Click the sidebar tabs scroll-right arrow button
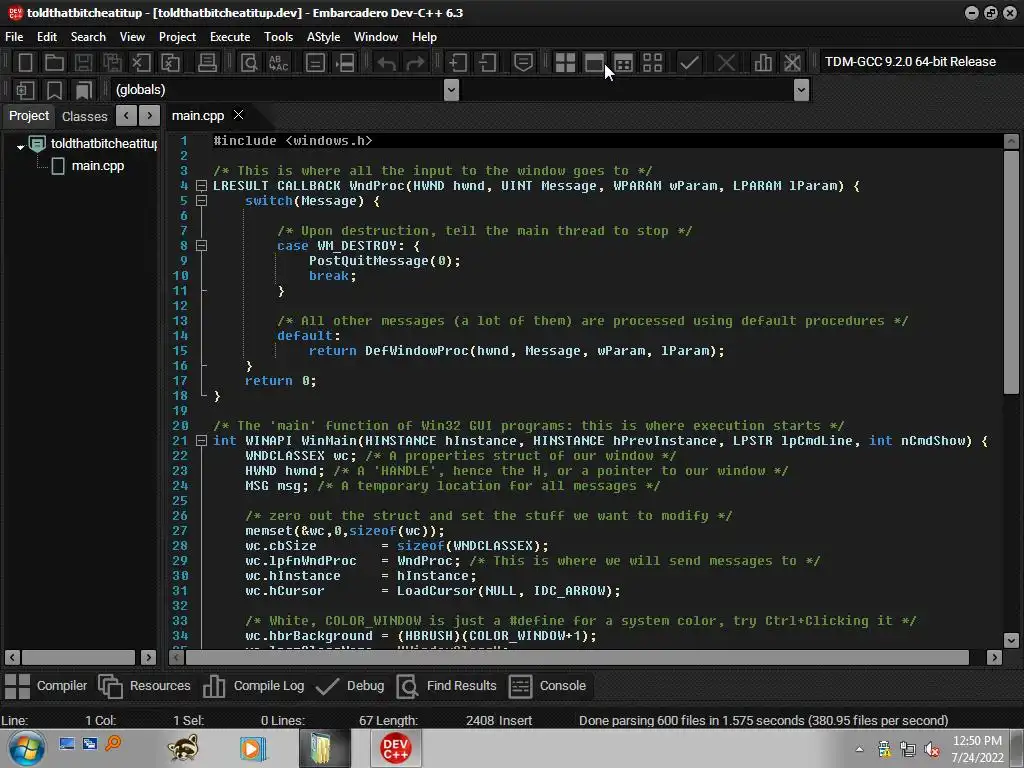Image resolution: width=1024 pixels, height=768 pixels. pos(150,116)
